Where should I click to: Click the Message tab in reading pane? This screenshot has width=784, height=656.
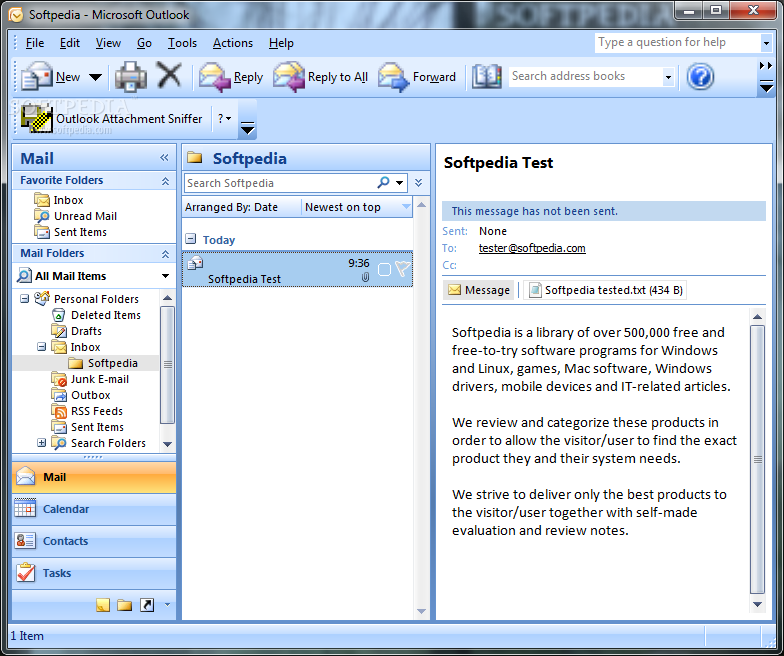click(x=478, y=290)
